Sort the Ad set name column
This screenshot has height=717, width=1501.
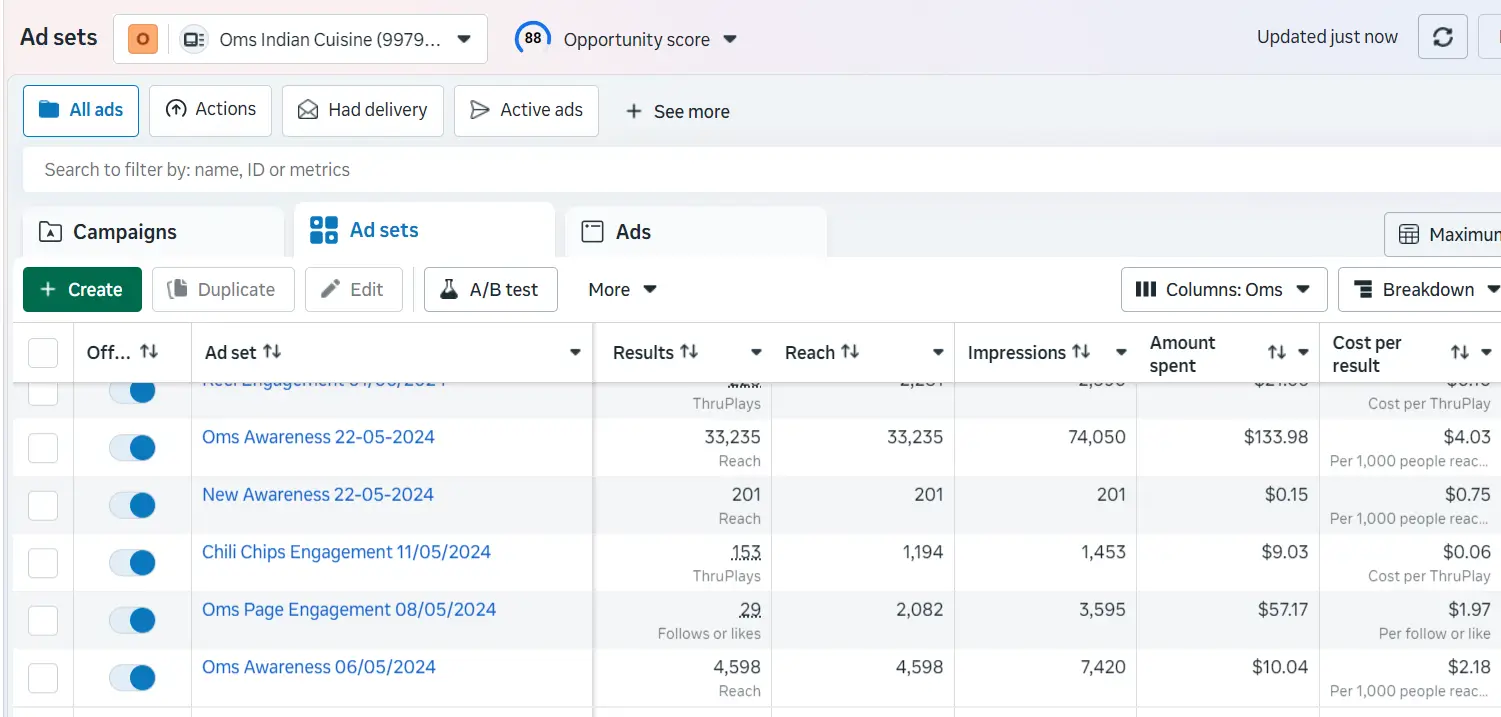coord(272,352)
